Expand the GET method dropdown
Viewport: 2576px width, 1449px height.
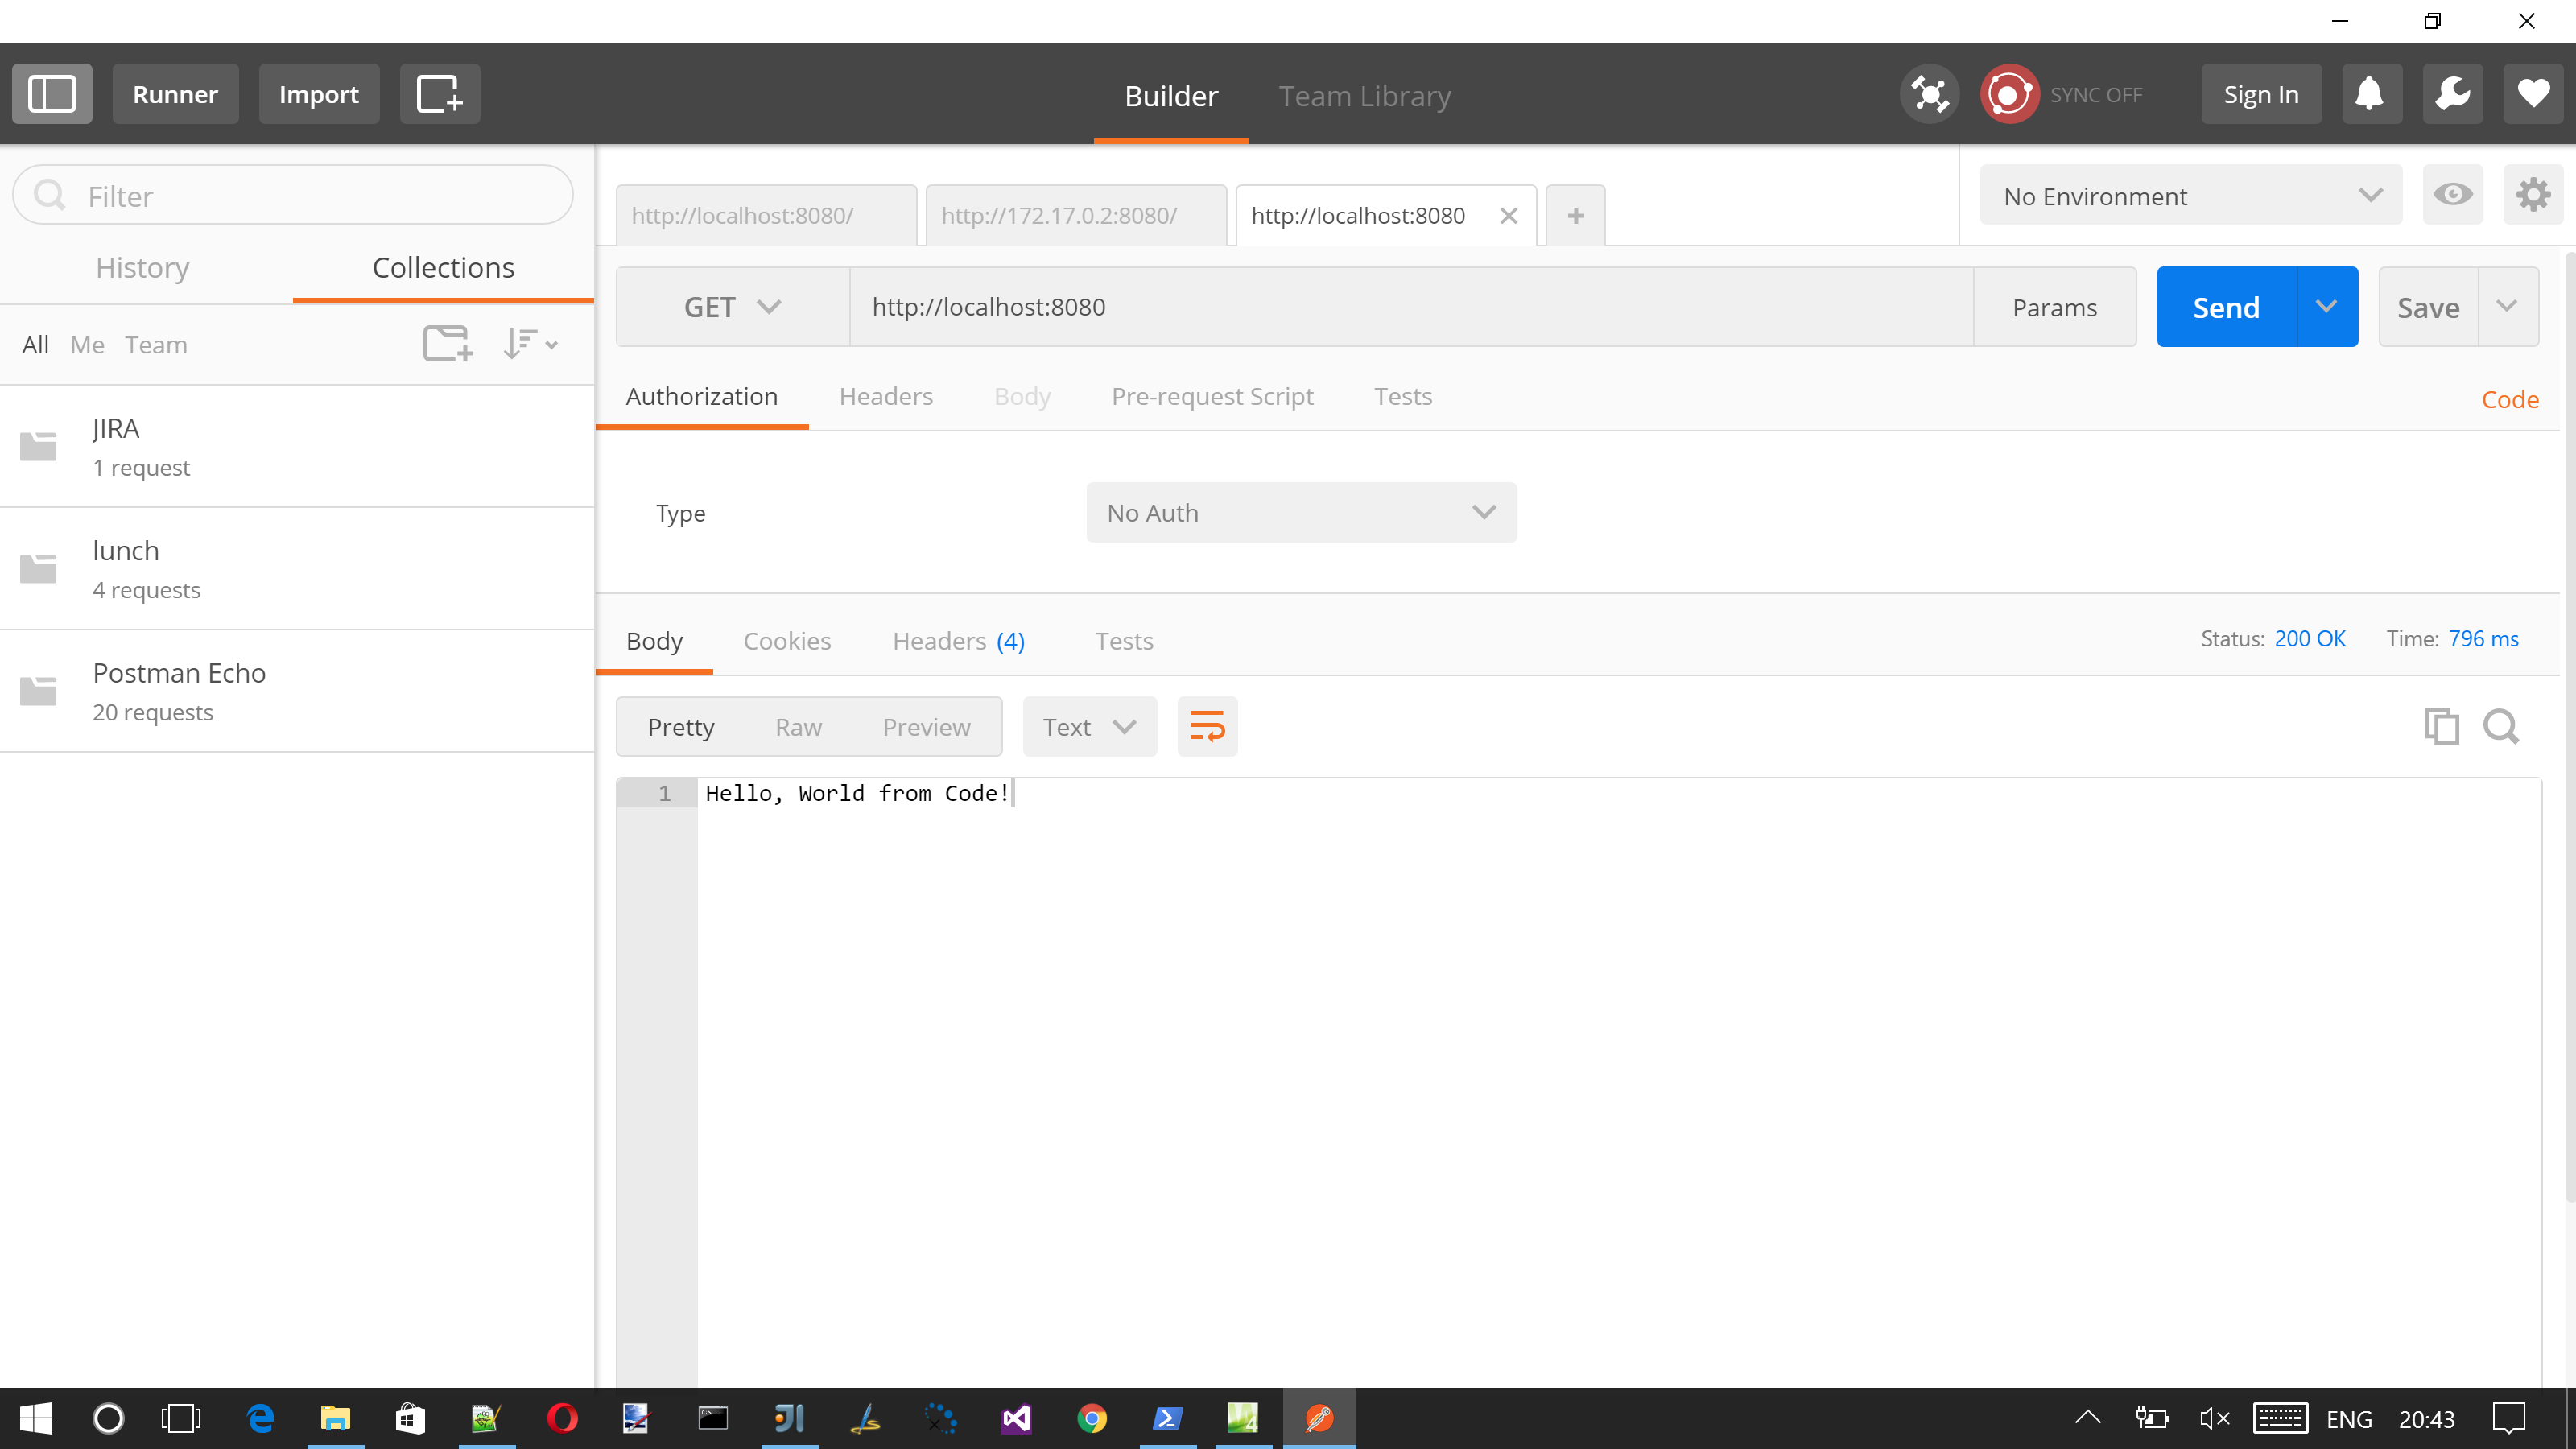pos(733,307)
